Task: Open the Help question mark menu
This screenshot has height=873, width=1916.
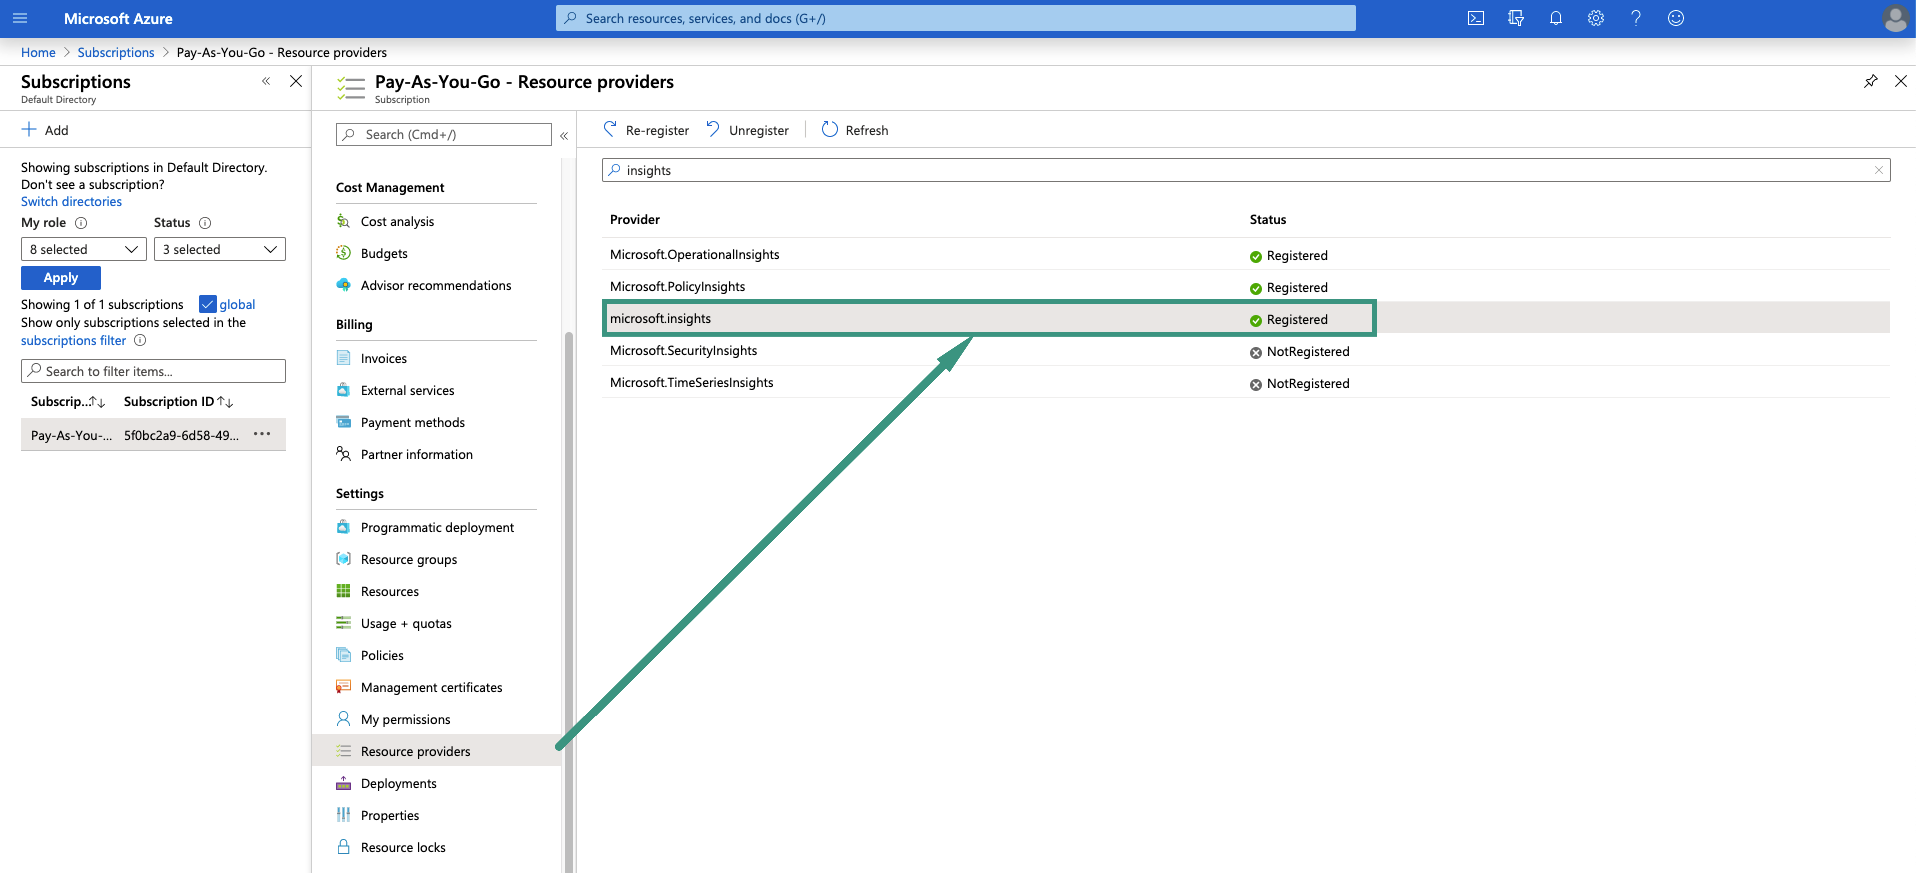Action: [1636, 18]
